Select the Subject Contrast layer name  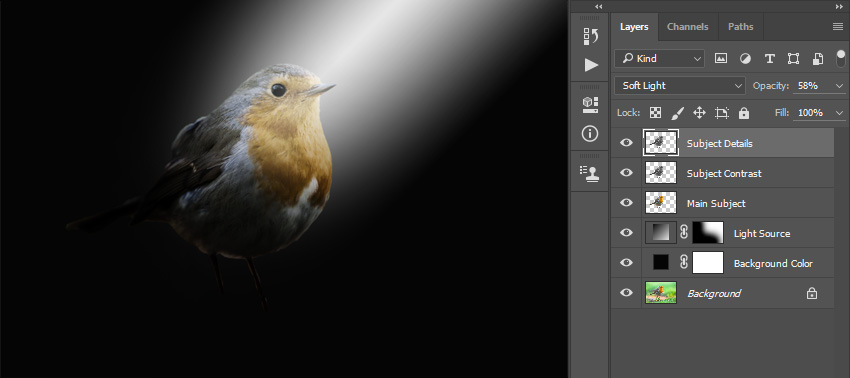pos(724,174)
